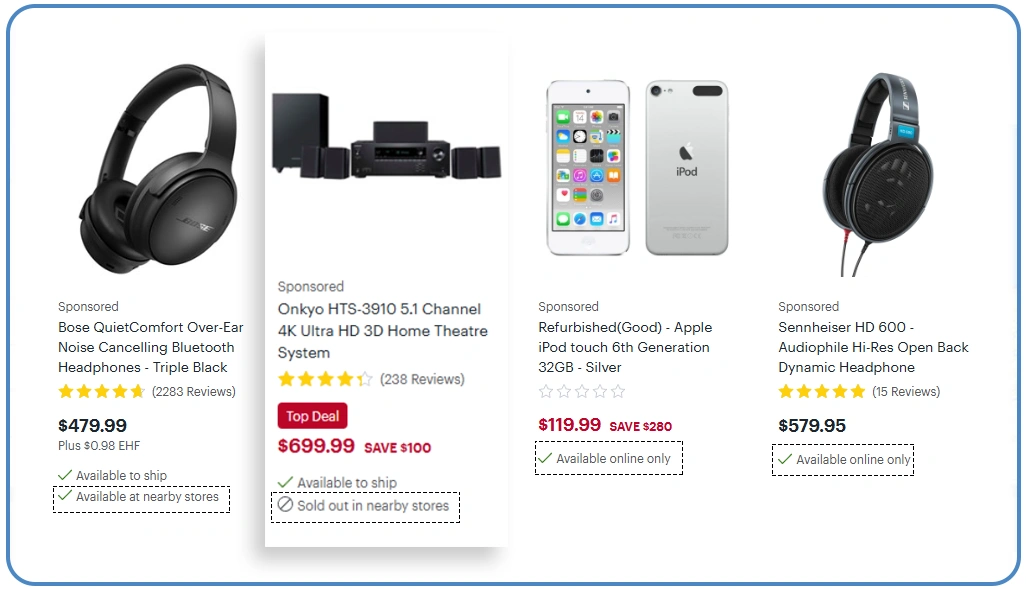
Task: Open the Bose QuietComfort Over-Ear product title
Action: [150, 347]
